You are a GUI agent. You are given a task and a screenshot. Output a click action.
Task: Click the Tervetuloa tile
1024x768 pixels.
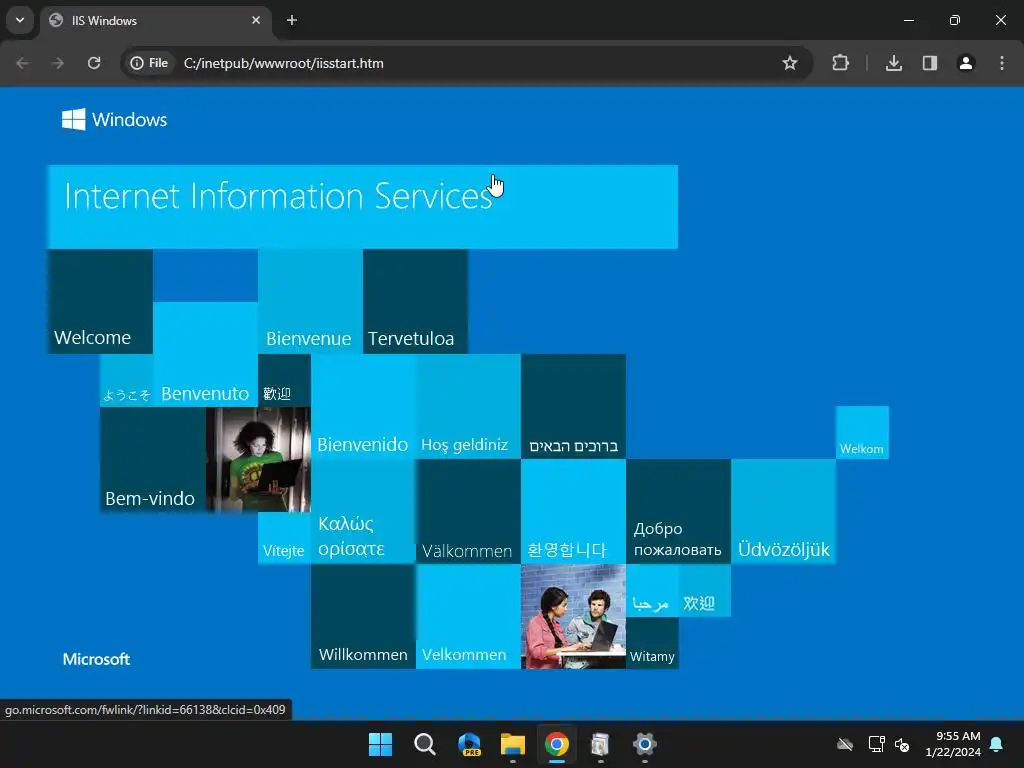[x=415, y=301]
